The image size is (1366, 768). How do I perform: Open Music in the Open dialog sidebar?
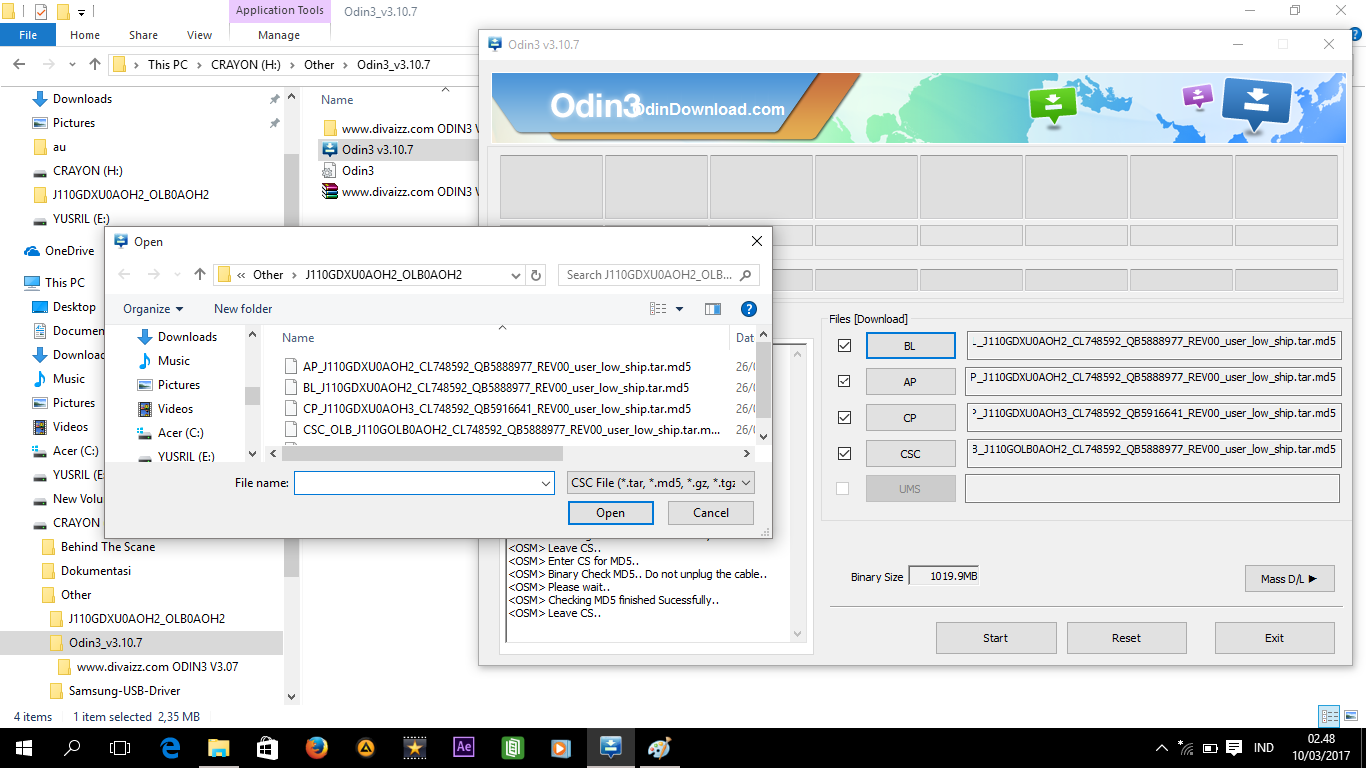[173, 361]
